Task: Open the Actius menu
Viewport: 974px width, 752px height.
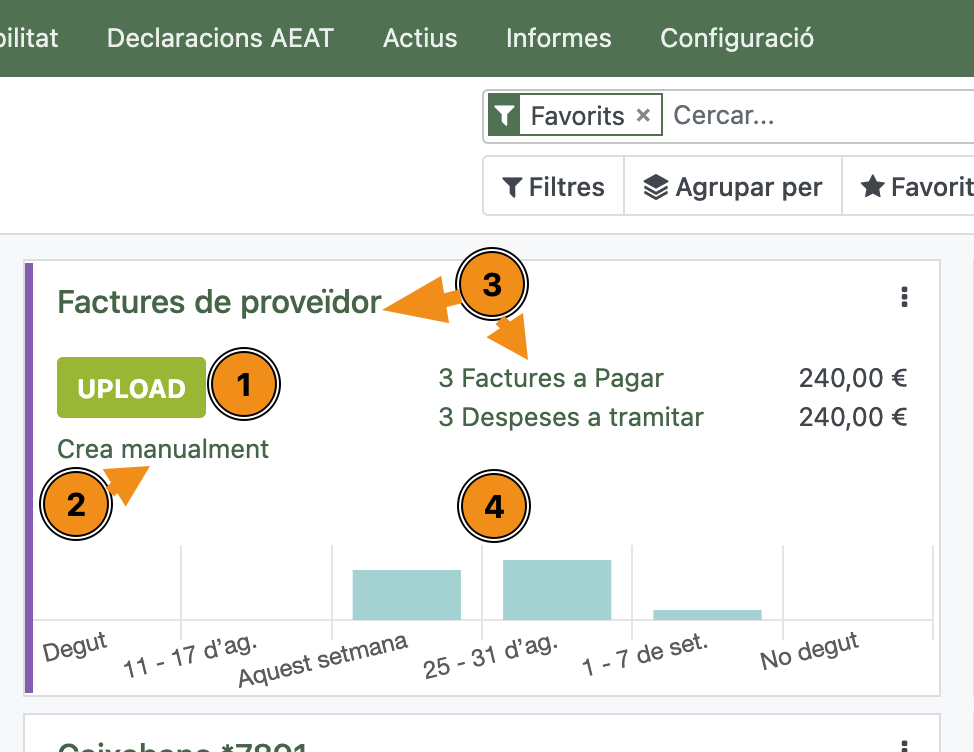Action: point(420,38)
